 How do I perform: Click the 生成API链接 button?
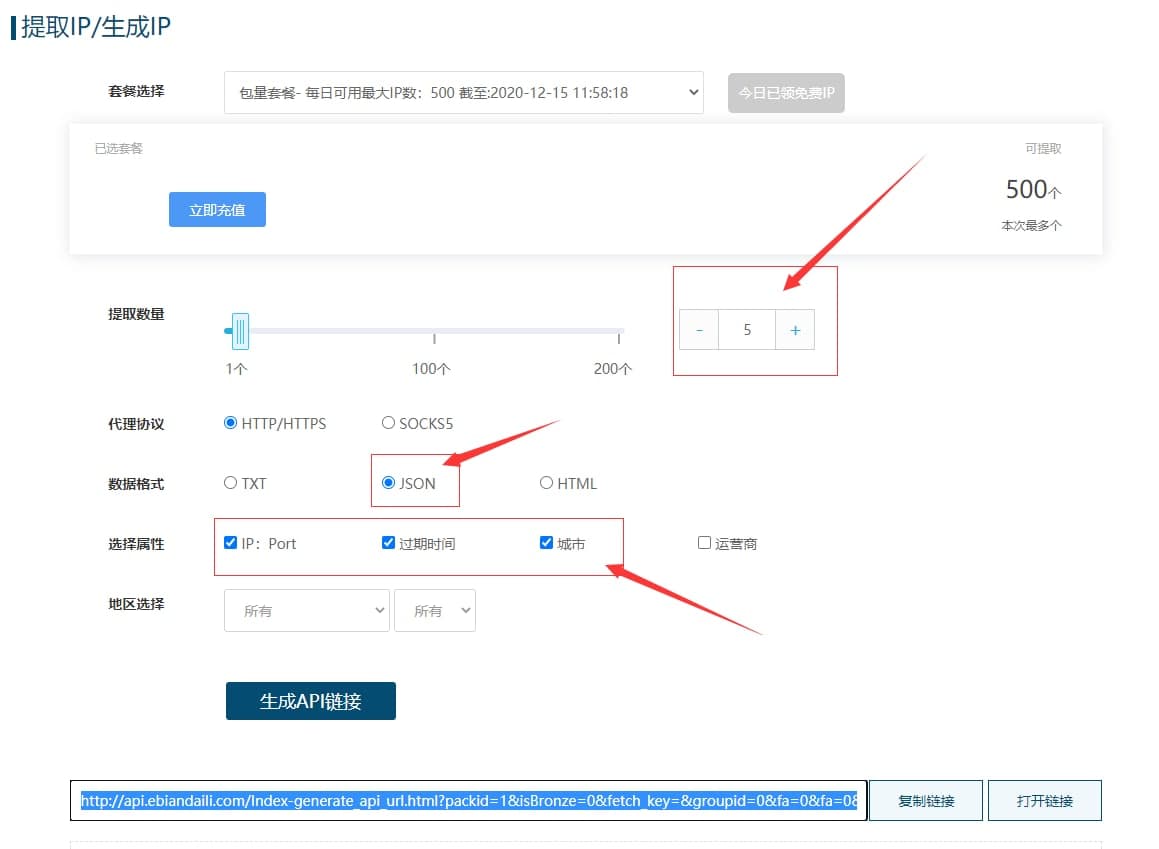click(x=310, y=700)
